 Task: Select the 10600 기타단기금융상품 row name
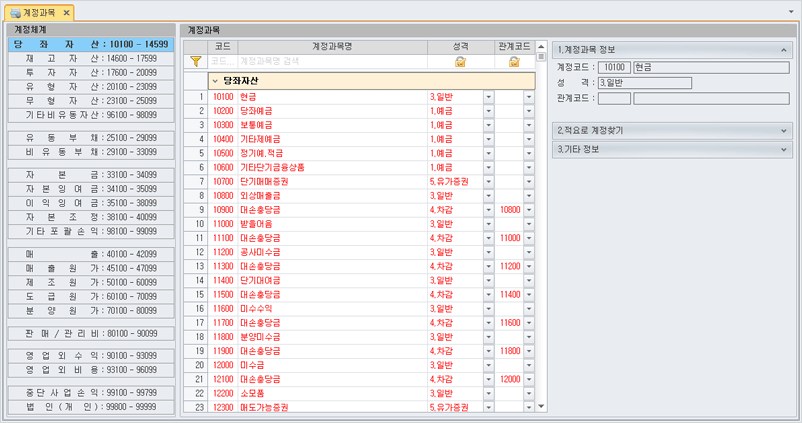point(272,168)
